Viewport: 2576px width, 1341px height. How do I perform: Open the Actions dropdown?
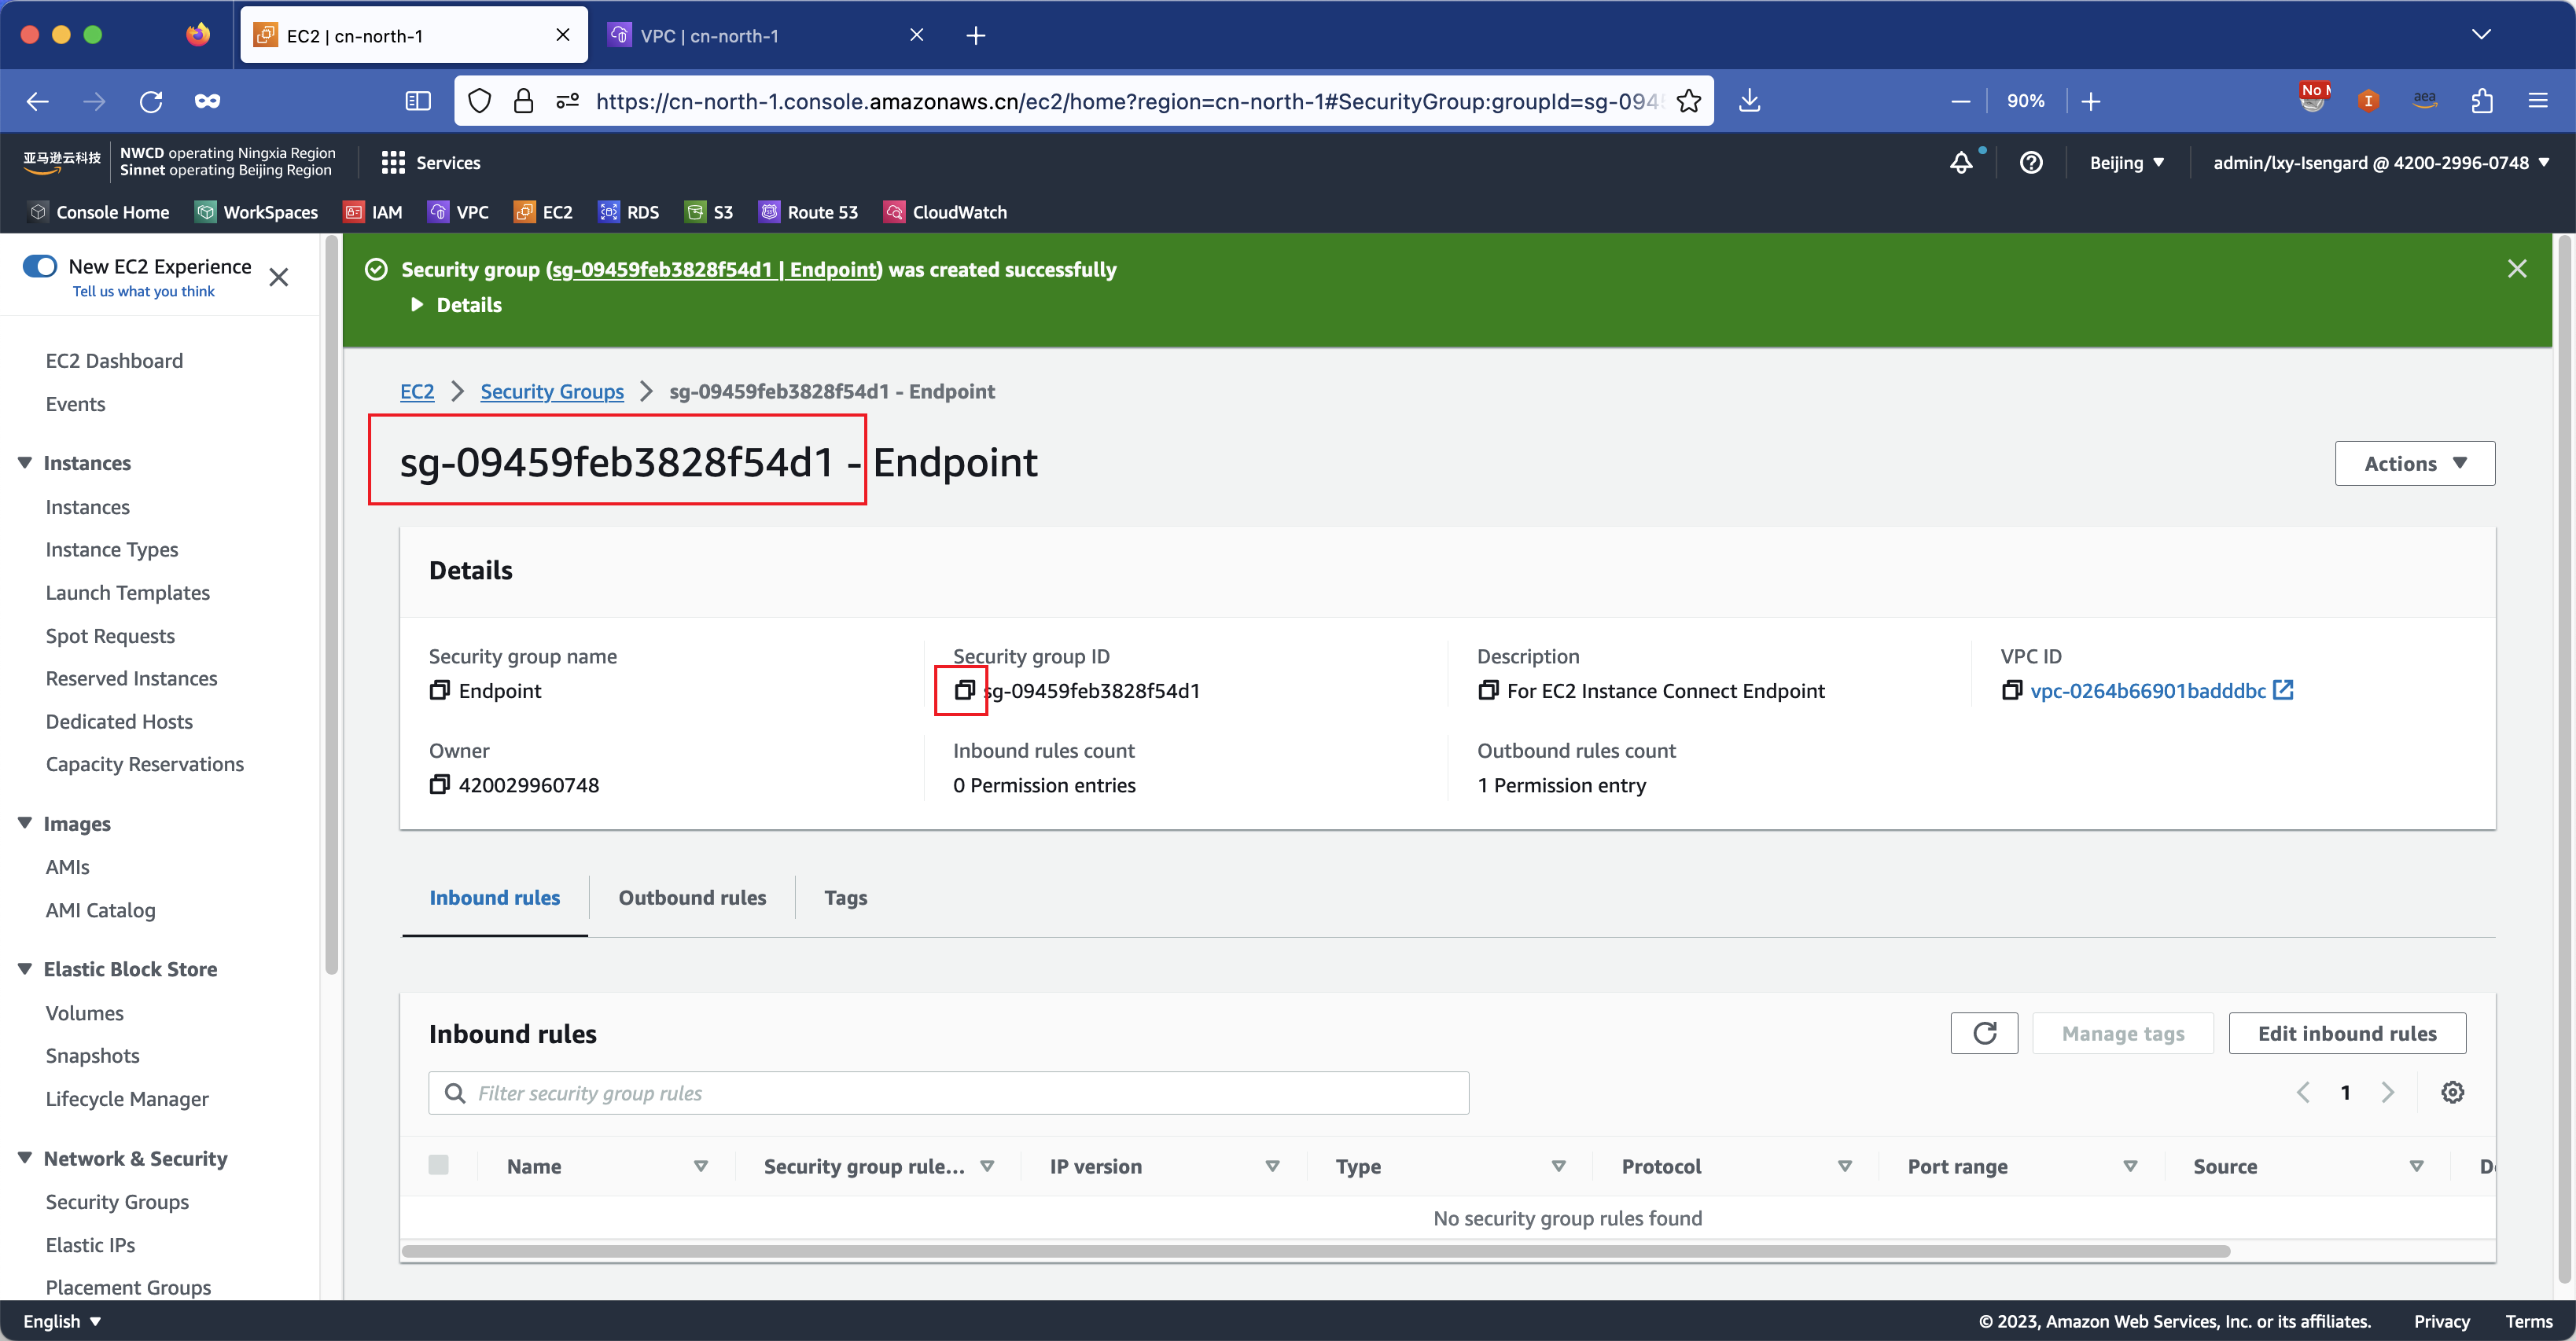point(2415,463)
